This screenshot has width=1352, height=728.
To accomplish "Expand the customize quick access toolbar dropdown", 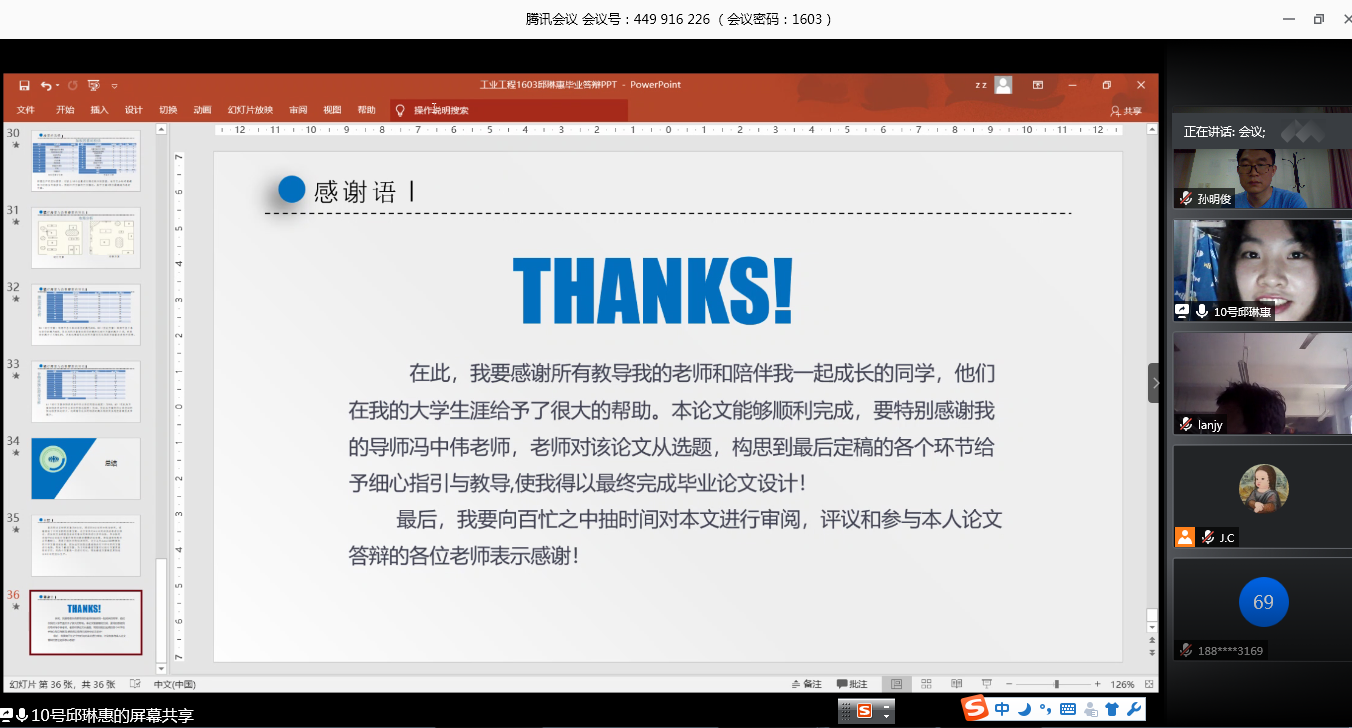I will [114, 86].
